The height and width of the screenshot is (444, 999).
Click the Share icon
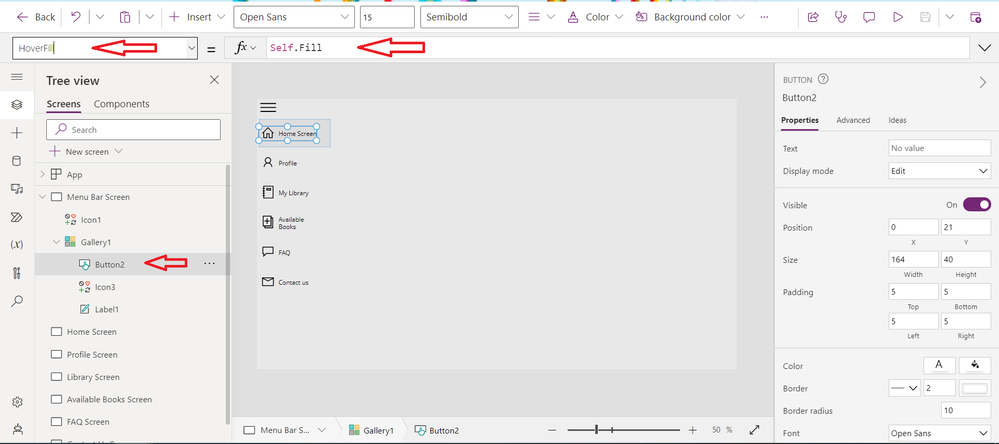(813, 17)
